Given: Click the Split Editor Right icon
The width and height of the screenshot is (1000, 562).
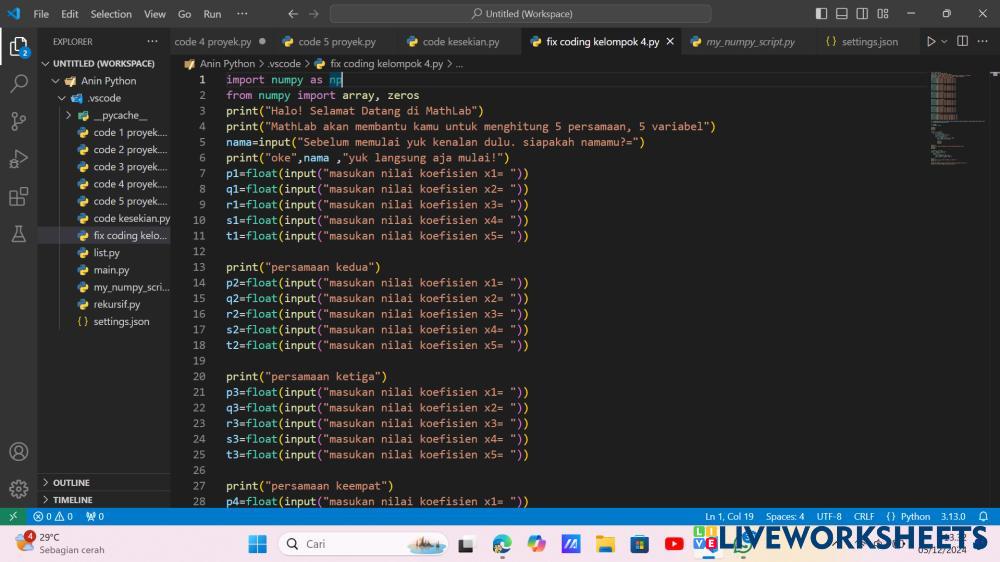Looking at the screenshot, I should click(962, 42).
